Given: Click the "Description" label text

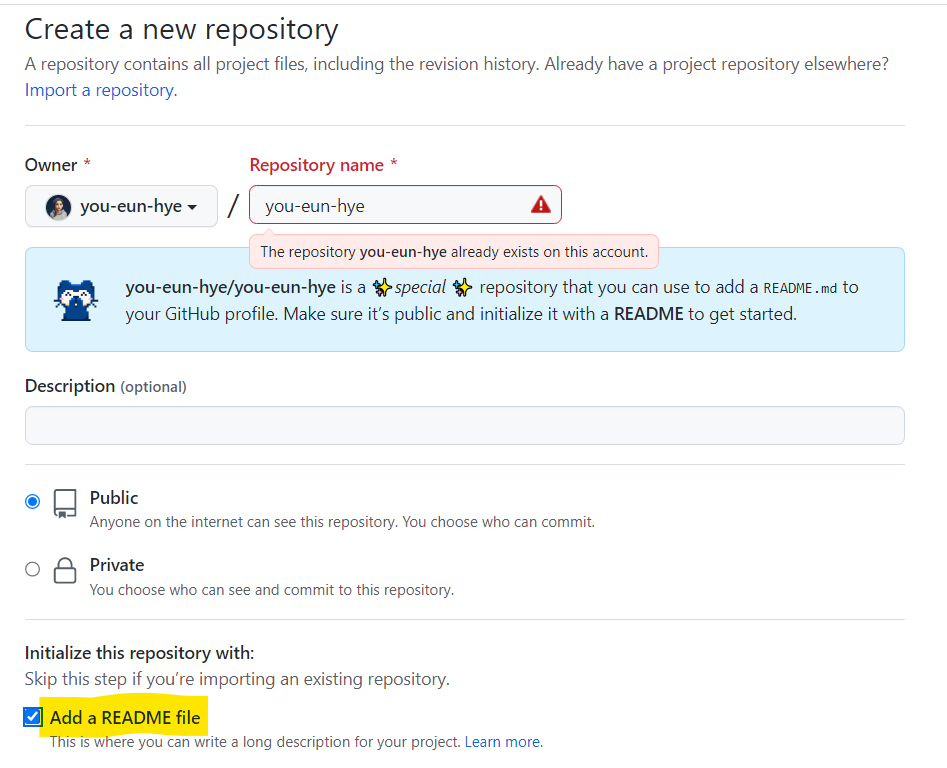Looking at the screenshot, I should pos(70,386).
